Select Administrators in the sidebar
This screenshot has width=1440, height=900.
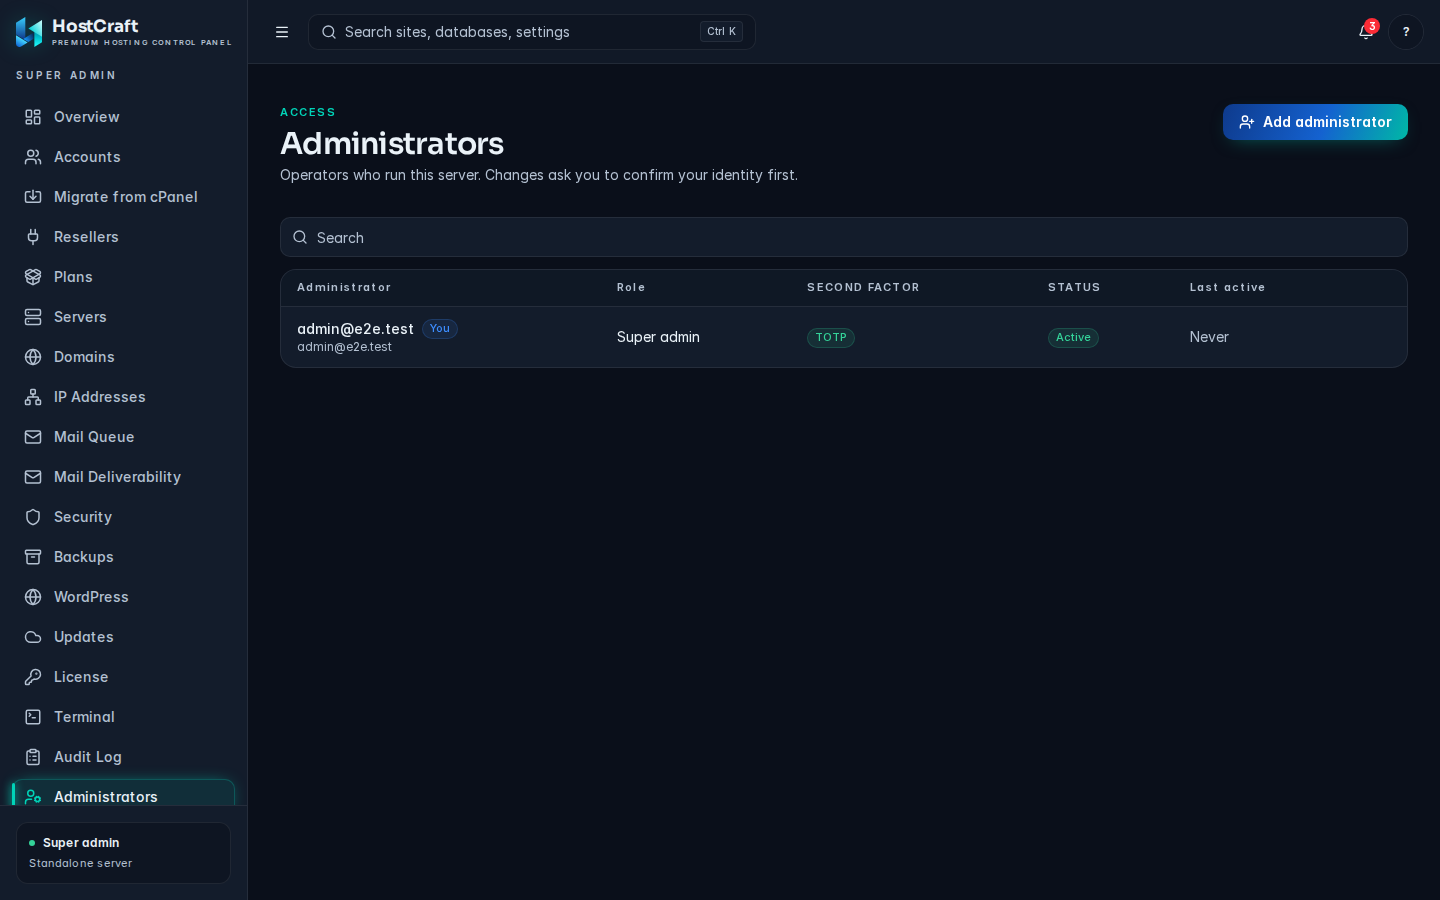click(x=123, y=794)
